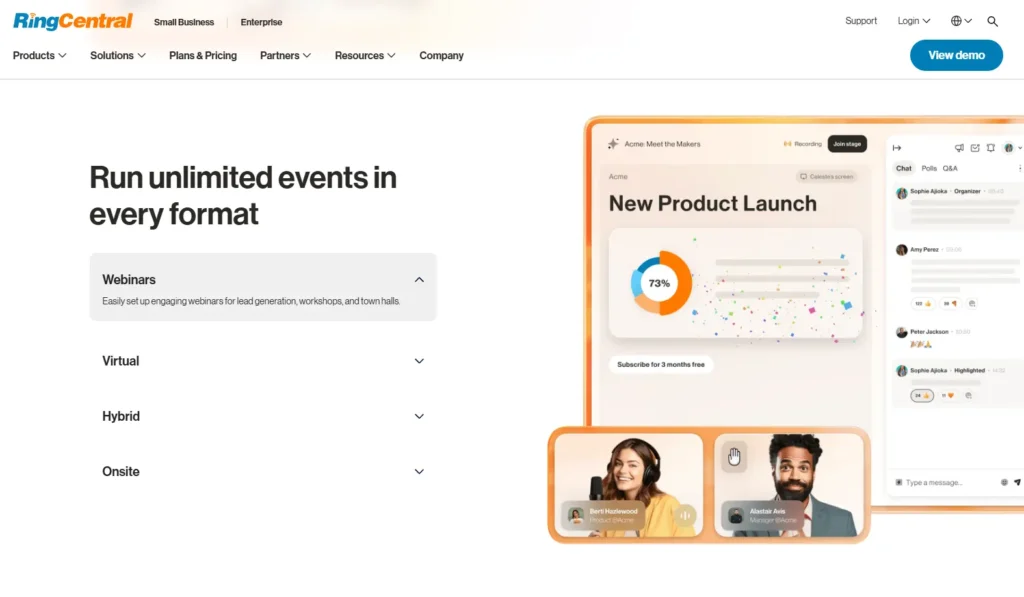Expand the Resources menu
1024x597 pixels.
[365, 56]
